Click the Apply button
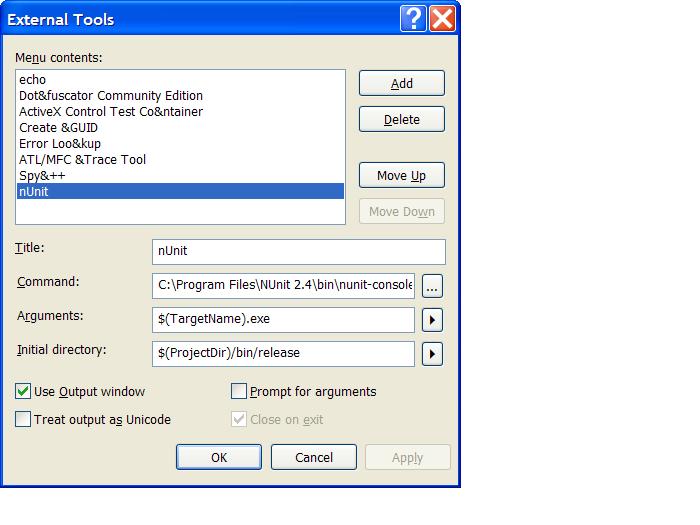This screenshot has width=700, height=525. [x=408, y=457]
